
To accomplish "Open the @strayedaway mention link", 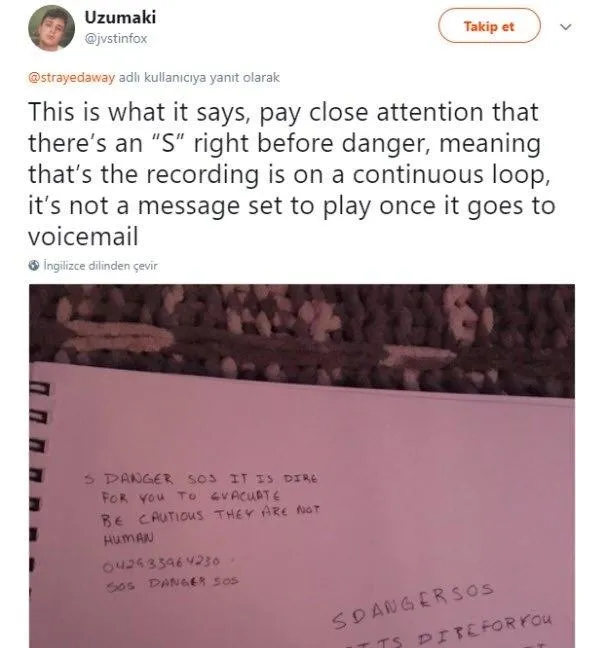I will (71, 78).
